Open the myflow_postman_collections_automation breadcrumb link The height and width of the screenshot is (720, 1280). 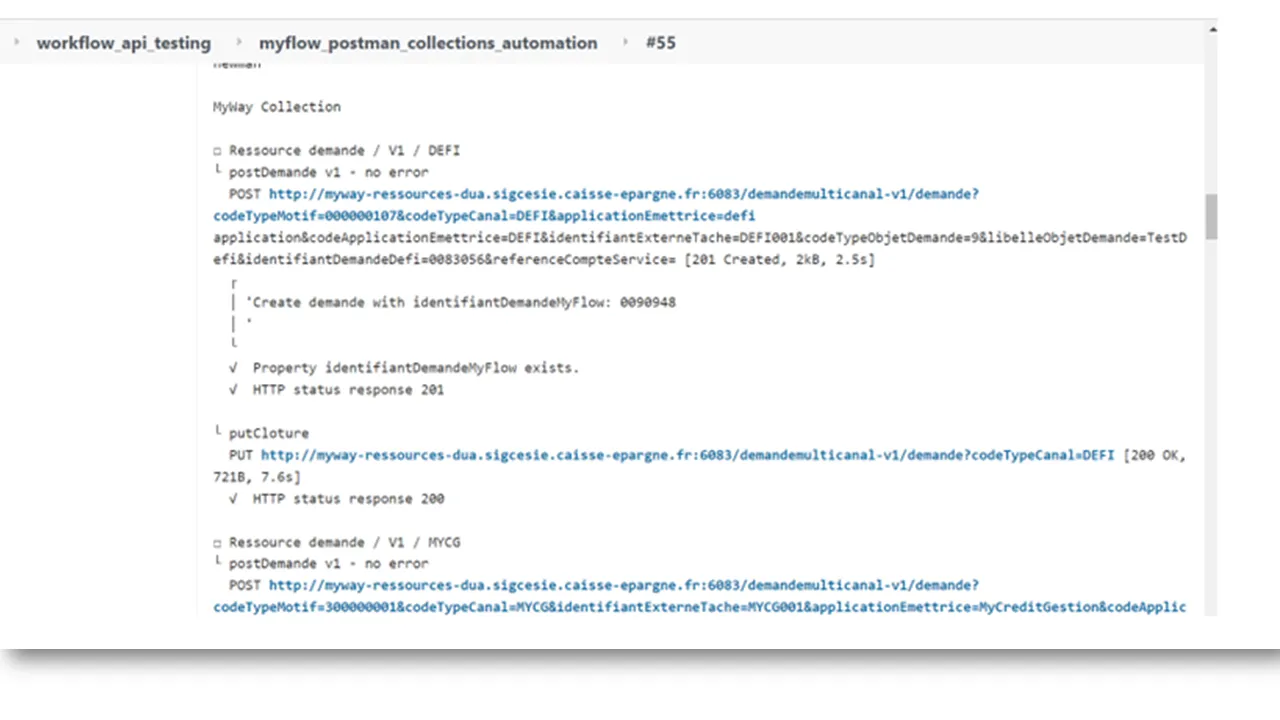[x=428, y=43]
